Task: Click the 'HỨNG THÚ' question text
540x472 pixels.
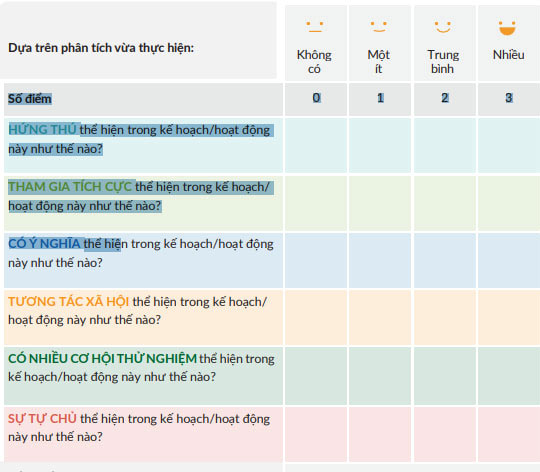Action: [x=141, y=139]
